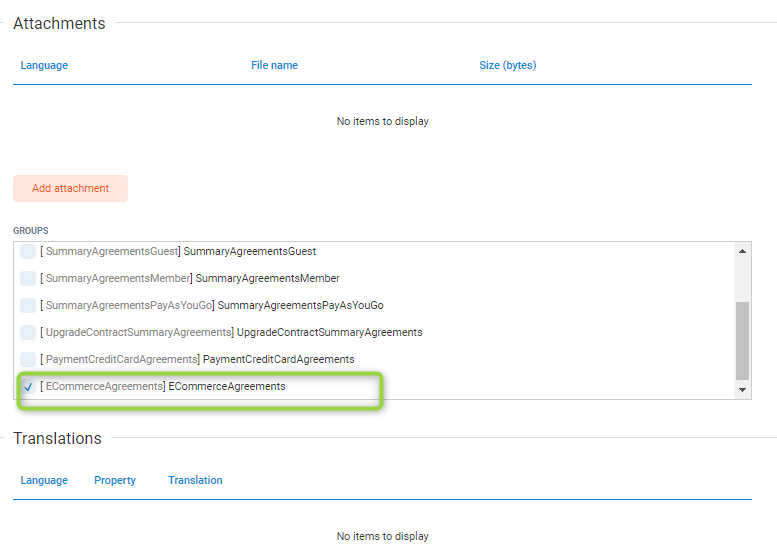Check the PaymentCreditCardAgreements group checkbox

[x=28, y=359]
